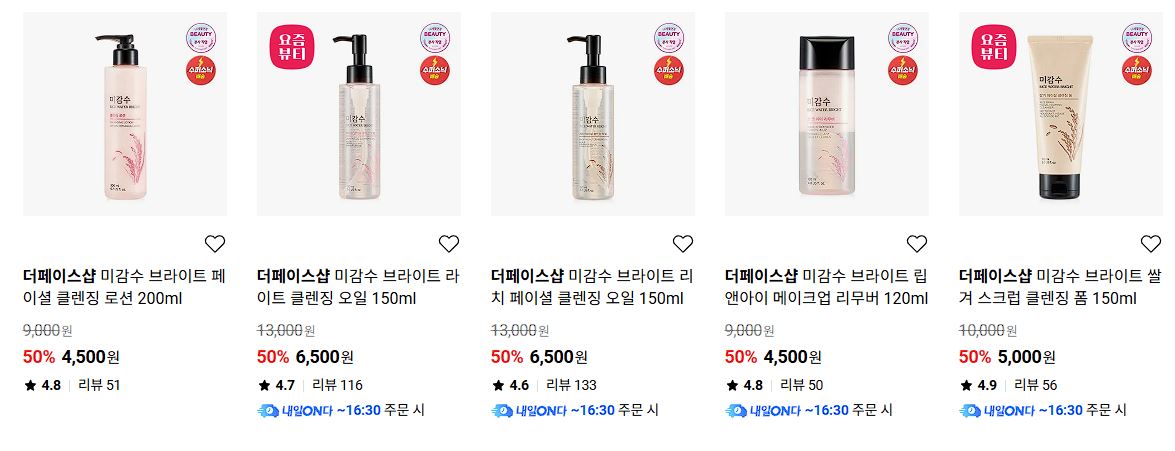
Task: Open 립앤아이 메이크업 리무버 product image
Action: point(827,114)
